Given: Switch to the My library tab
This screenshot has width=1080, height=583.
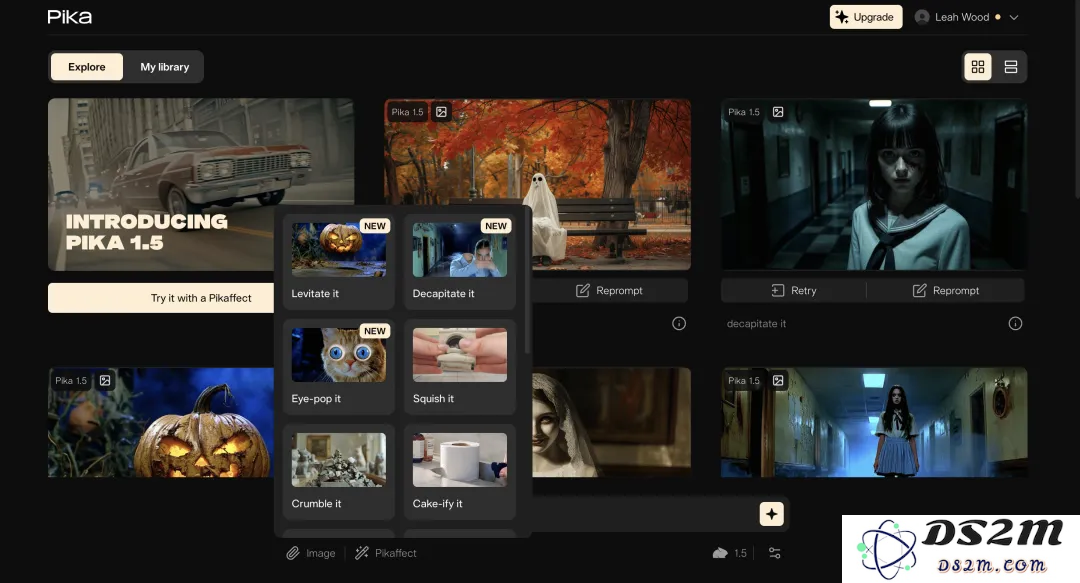Looking at the screenshot, I should (x=165, y=67).
